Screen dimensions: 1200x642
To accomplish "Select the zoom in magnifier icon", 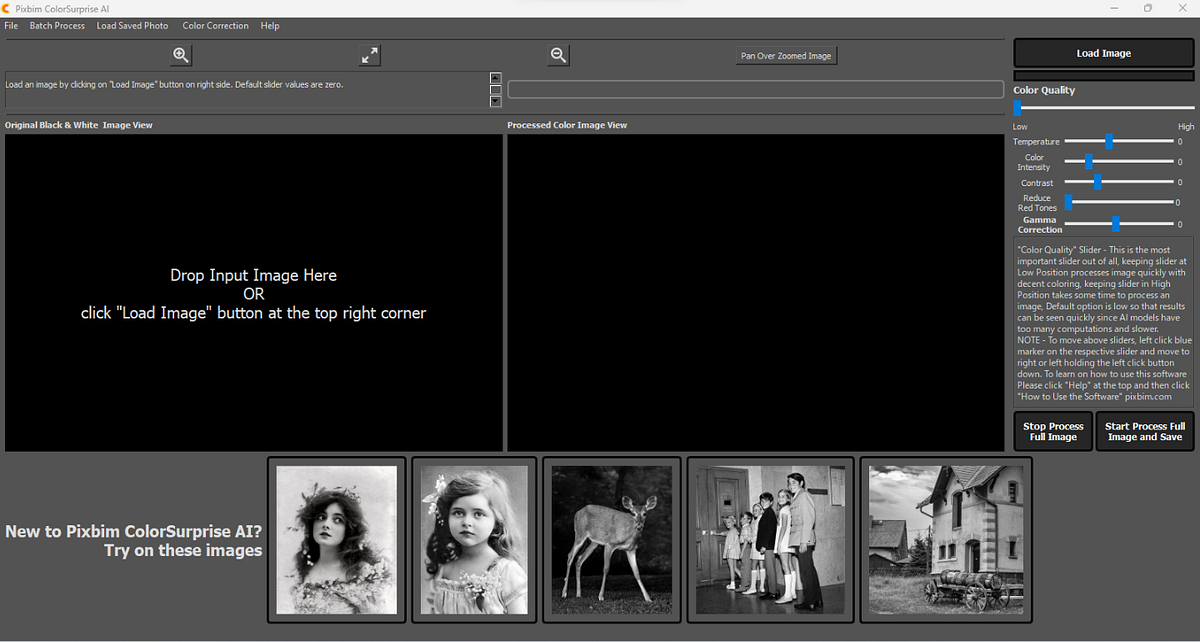I will point(180,55).
